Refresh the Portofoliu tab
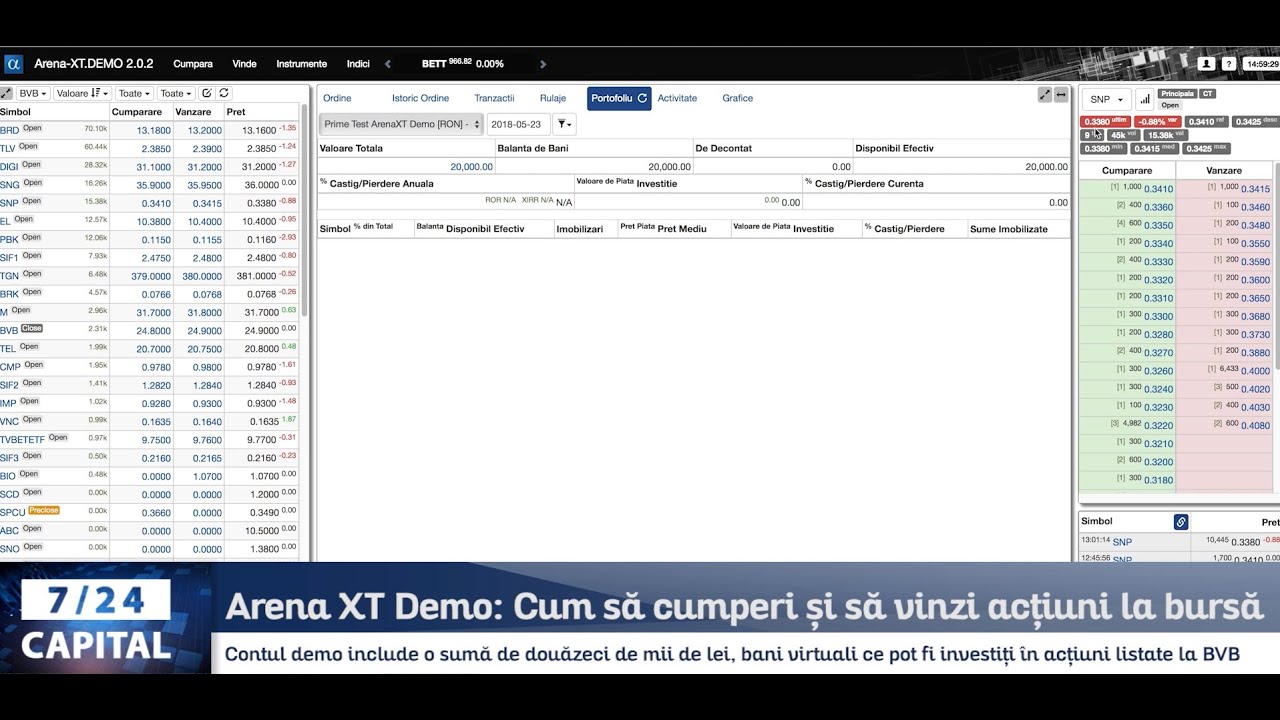This screenshot has height=720, width=1280. tap(642, 98)
